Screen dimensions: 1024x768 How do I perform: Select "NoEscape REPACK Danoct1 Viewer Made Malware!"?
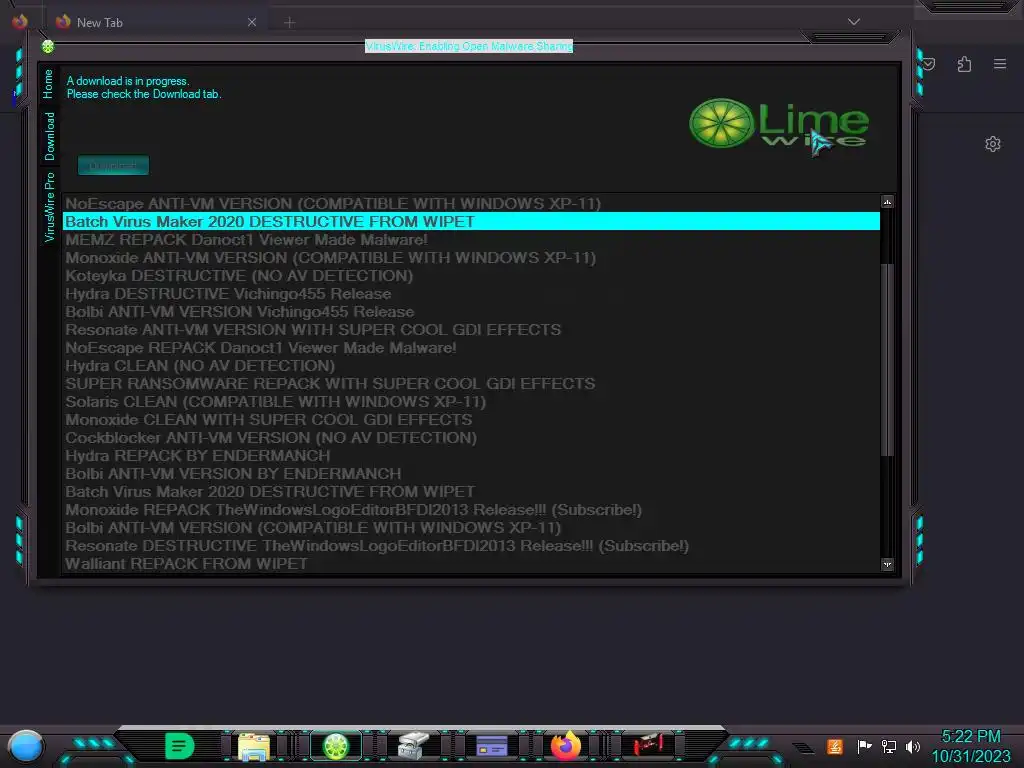[x=472, y=347]
